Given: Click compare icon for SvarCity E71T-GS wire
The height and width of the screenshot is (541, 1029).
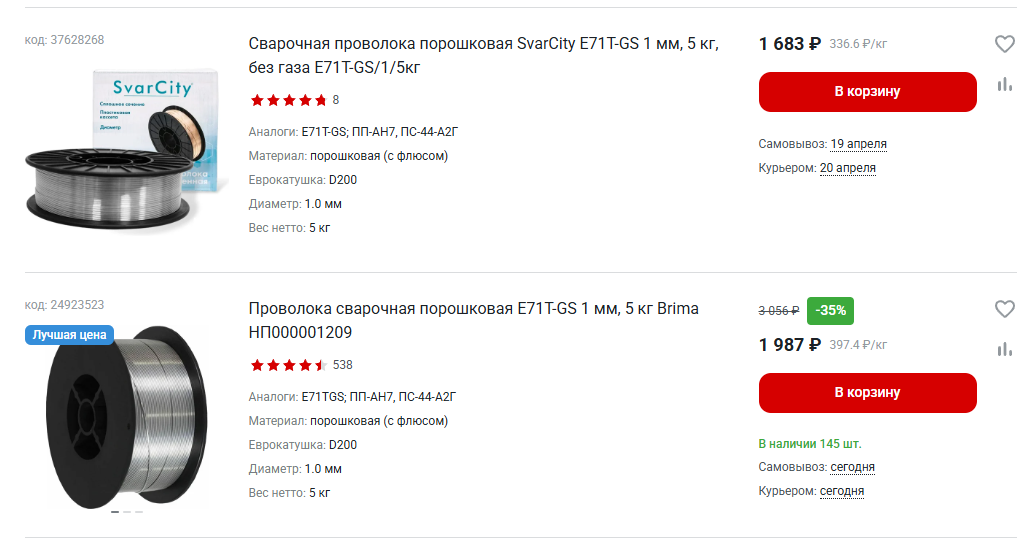Looking at the screenshot, I should click(1004, 85).
